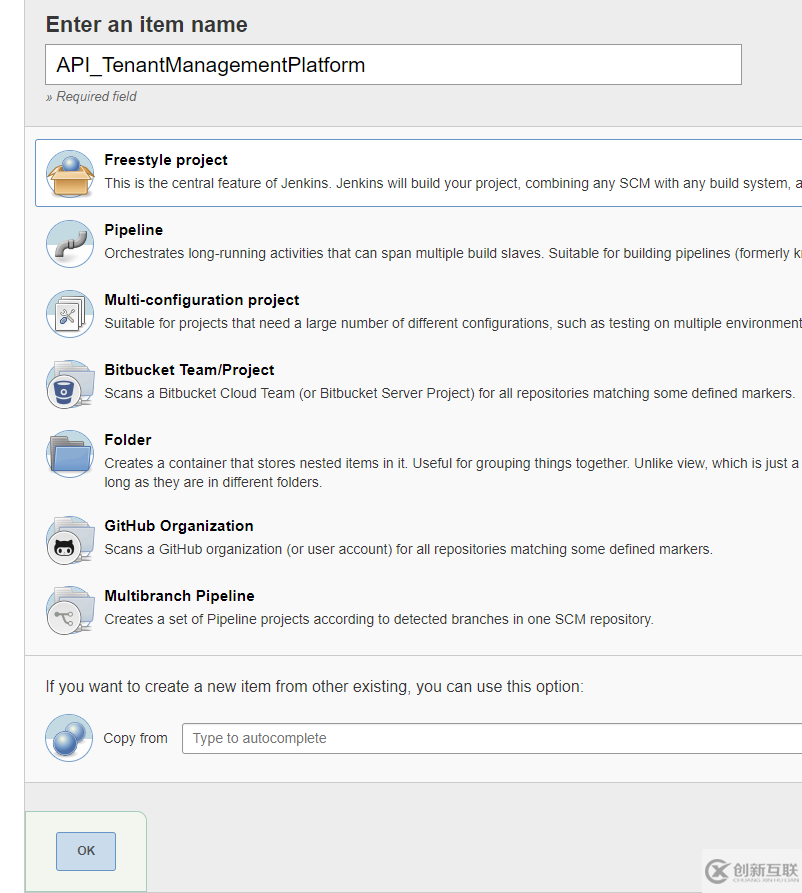Click Bitbucket Cloud Team description text
The width and height of the screenshot is (802, 893).
[x=449, y=394]
